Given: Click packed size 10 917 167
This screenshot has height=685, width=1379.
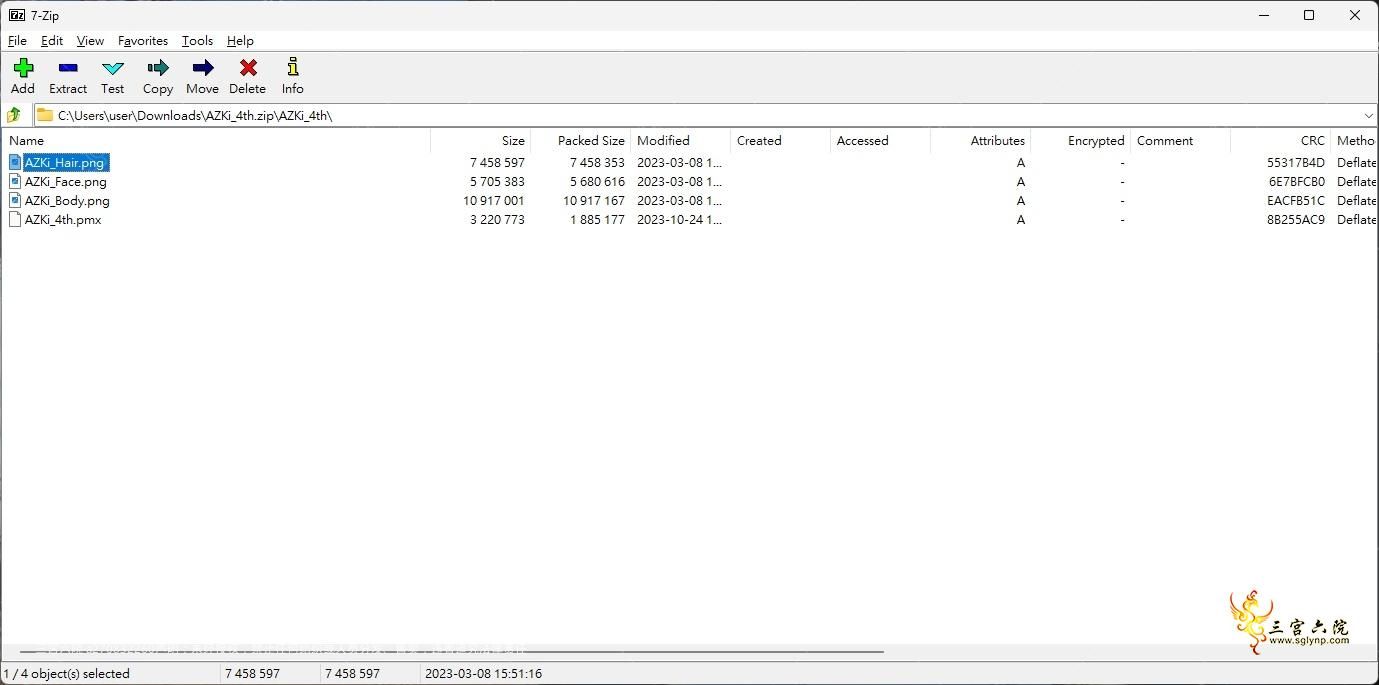Looking at the screenshot, I should [593, 200].
